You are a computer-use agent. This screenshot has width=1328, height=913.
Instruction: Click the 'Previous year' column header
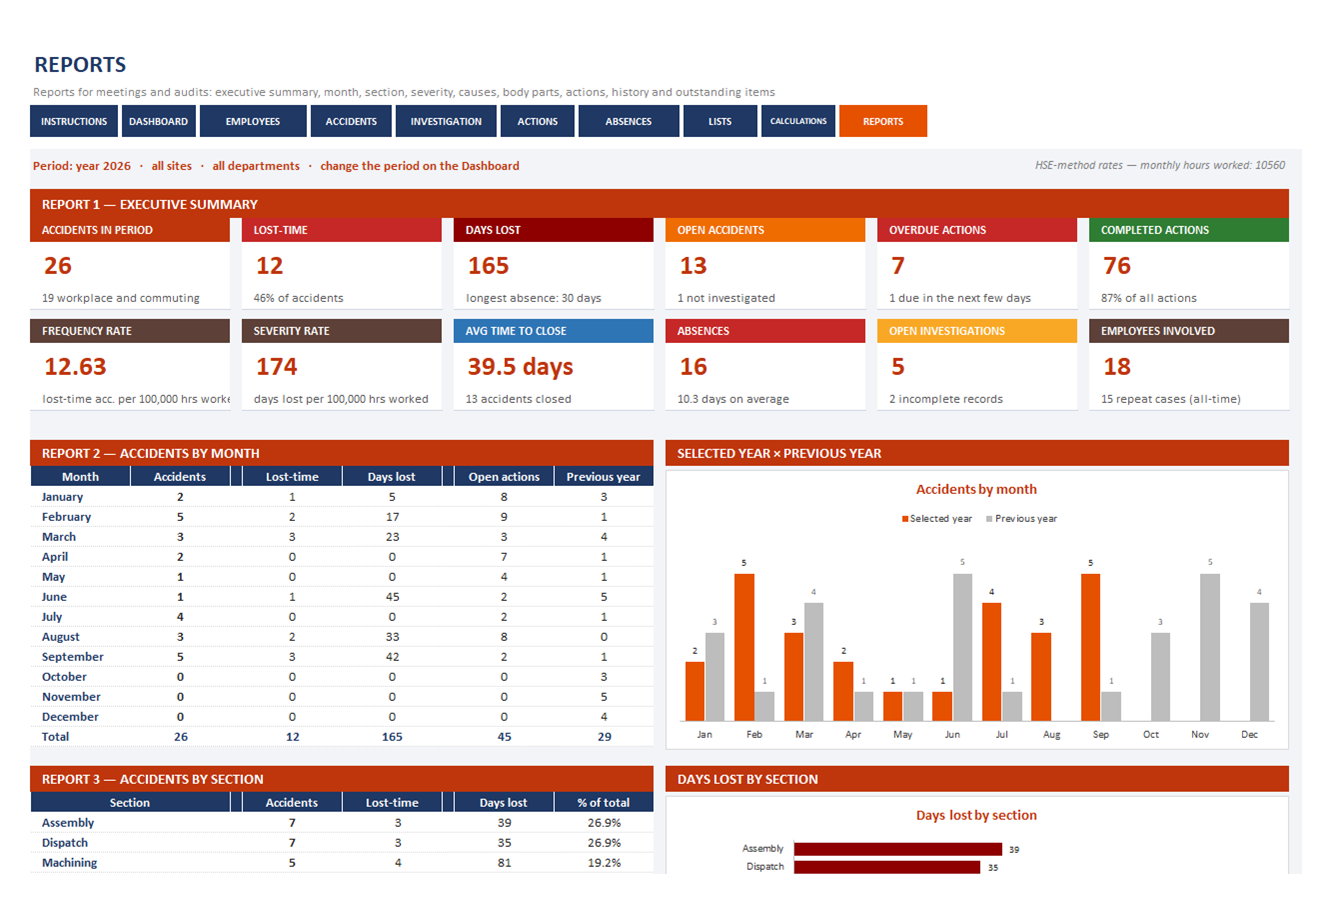pyautogui.click(x=603, y=477)
